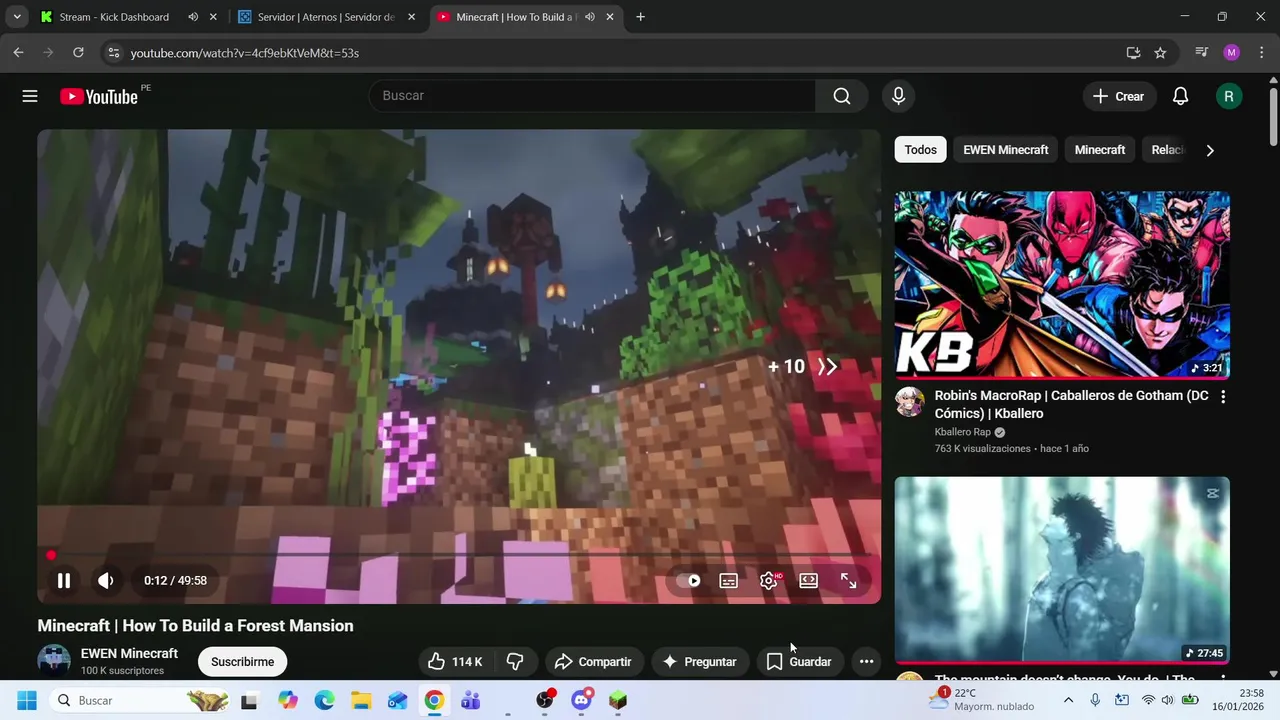Select the Minecraft filter chip
1280x720 pixels.
[1100, 150]
